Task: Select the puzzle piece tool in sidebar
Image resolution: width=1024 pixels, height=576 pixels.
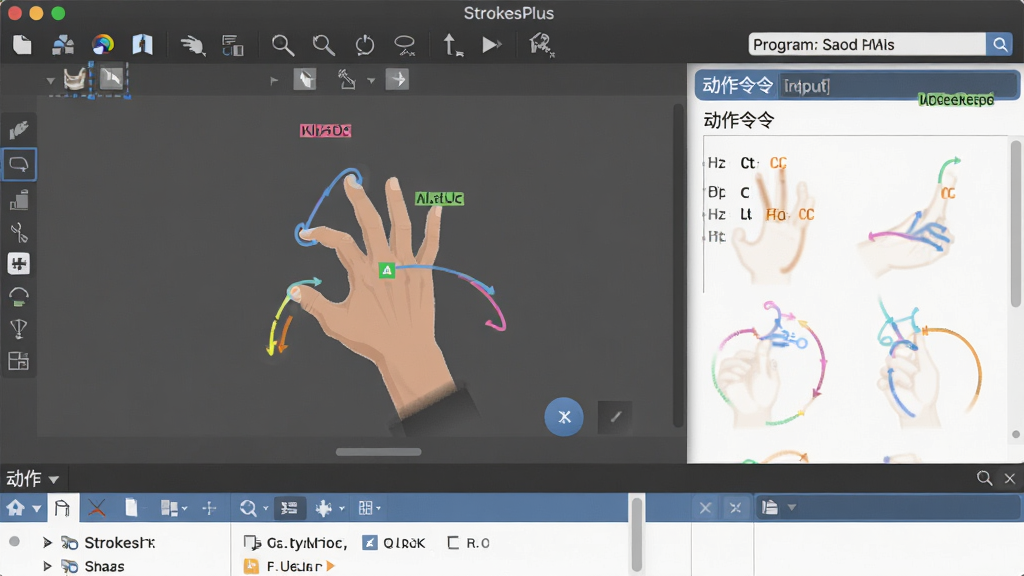Action: click(x=19, y=264)
